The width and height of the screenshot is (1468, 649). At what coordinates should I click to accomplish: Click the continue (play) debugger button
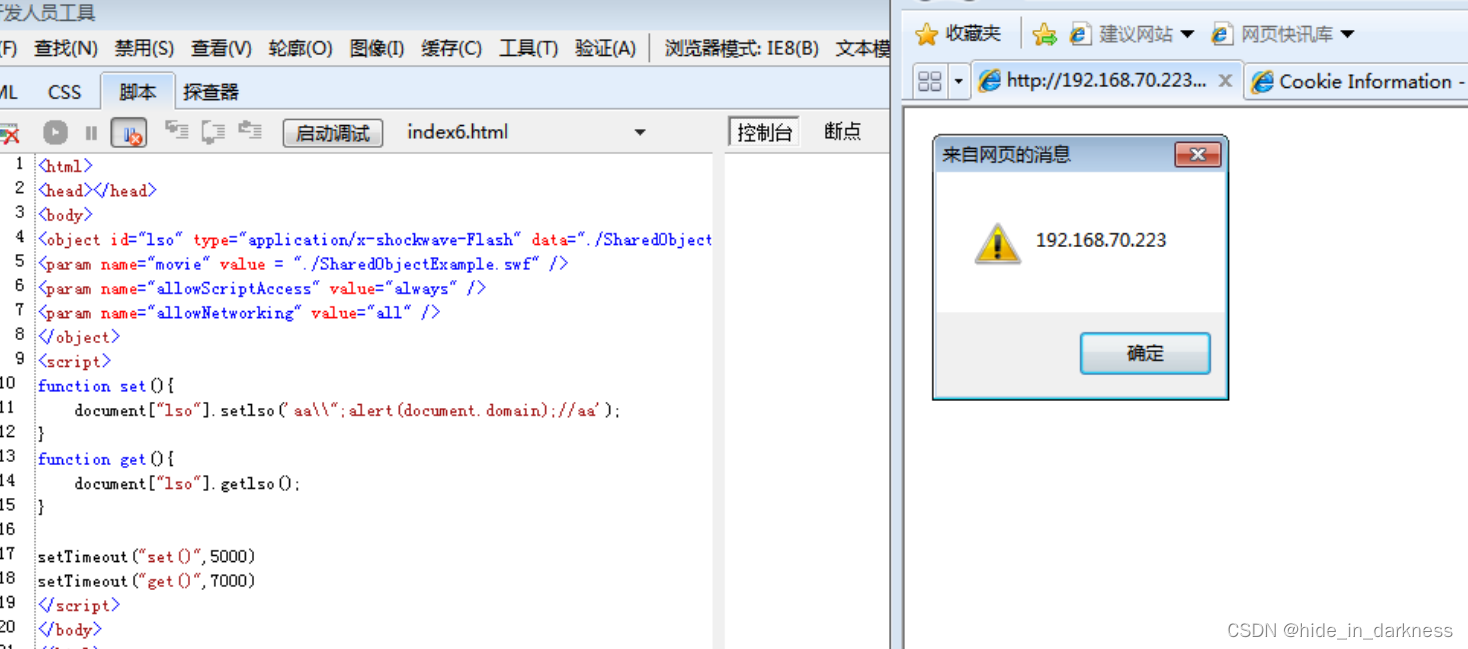point(55,132)
